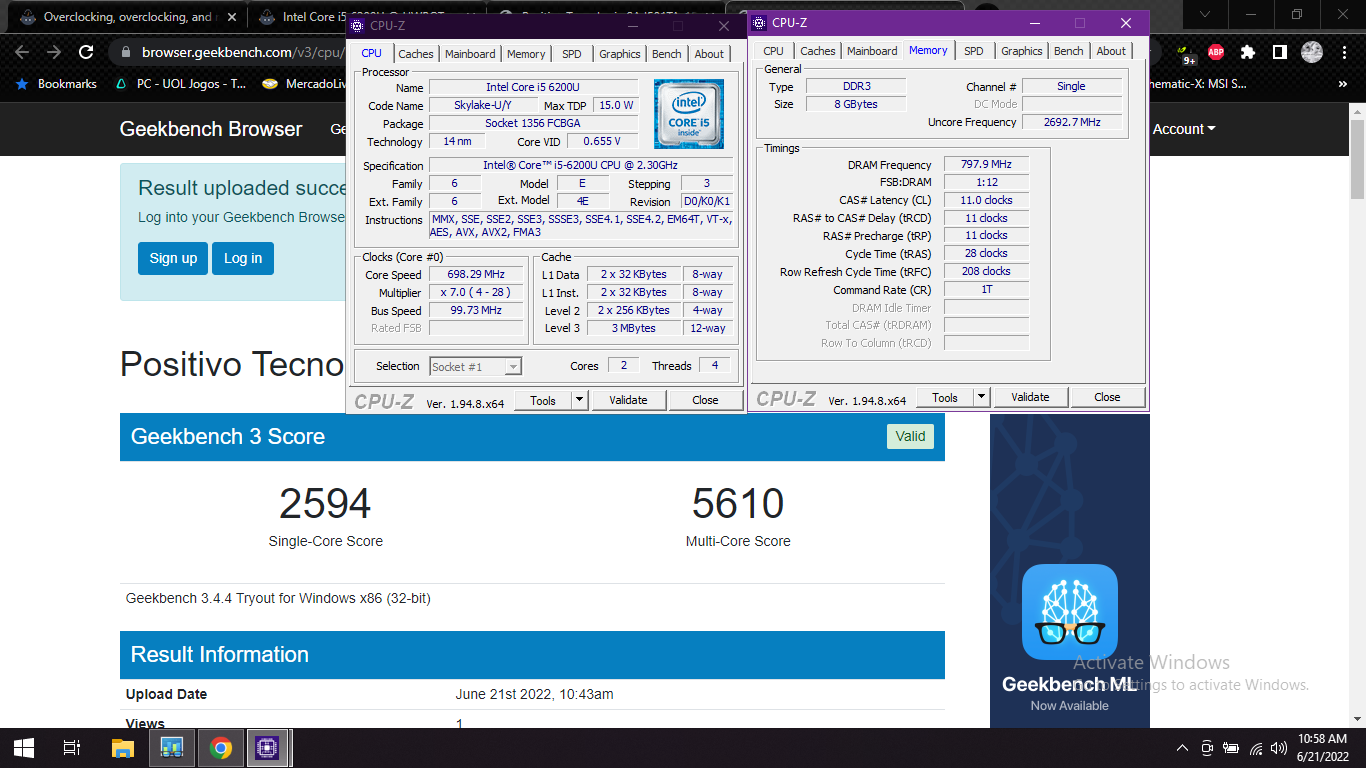The image size is (1366, 768).
Task: Click the Valid badge on Geekbench score
Action: pos(910,436)
